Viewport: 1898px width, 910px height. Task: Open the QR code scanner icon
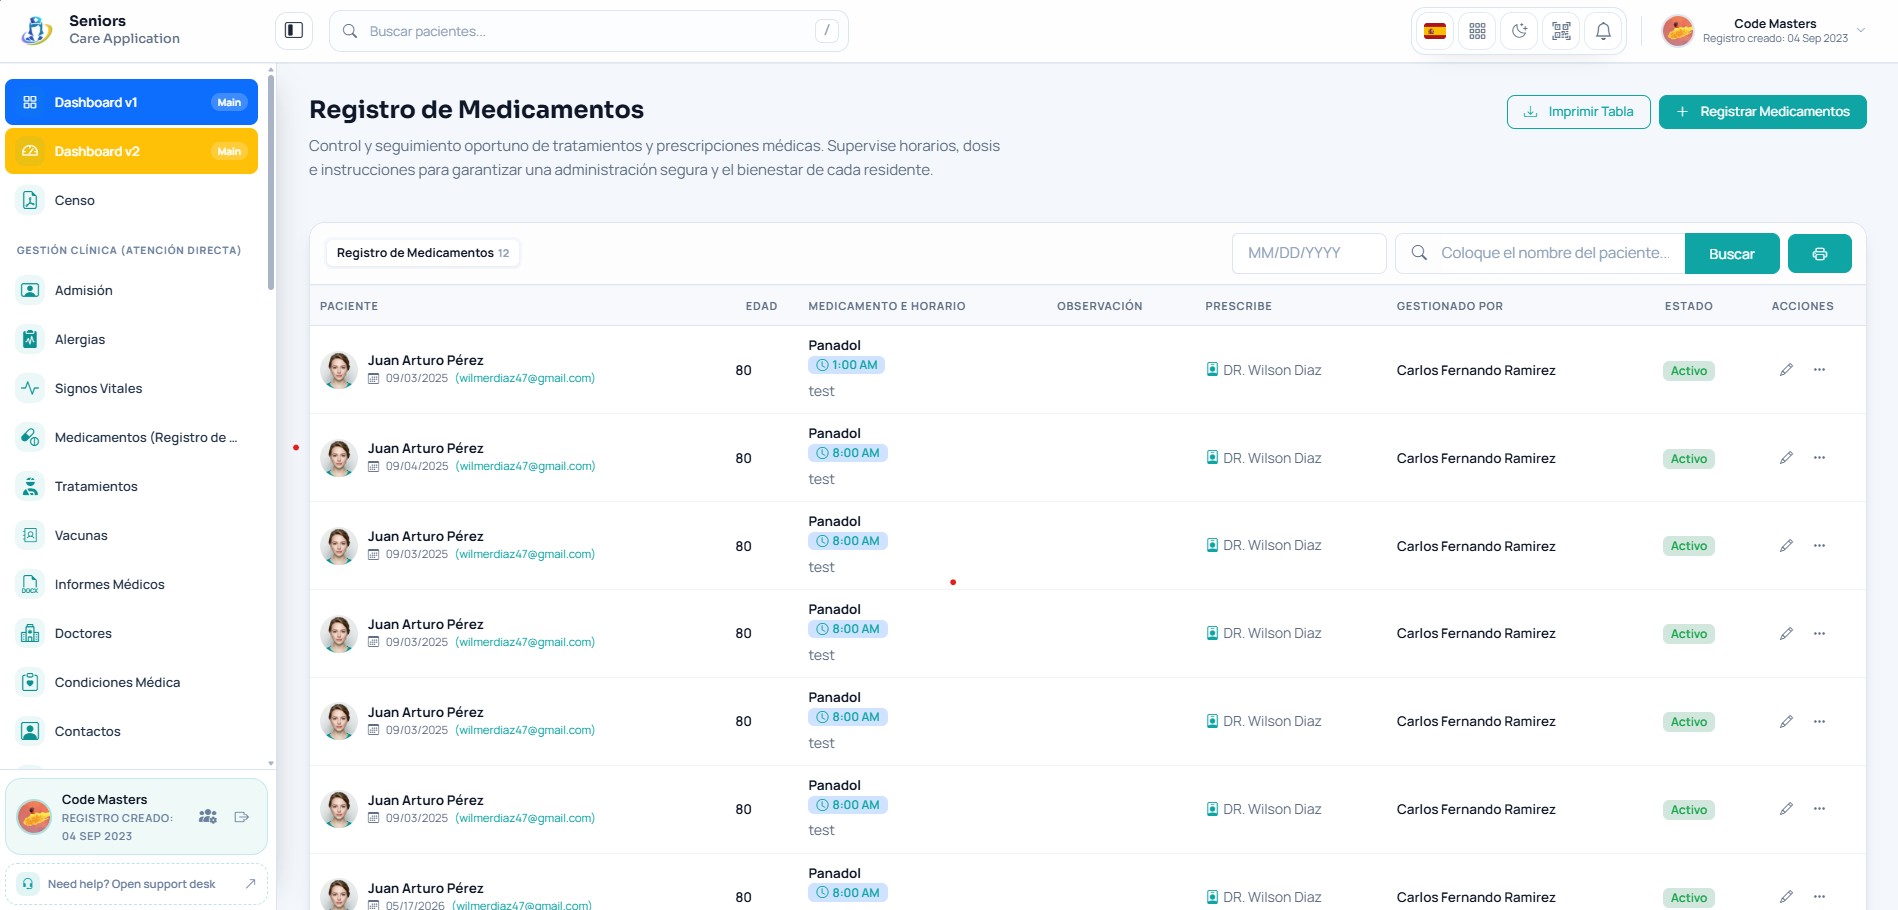(1561, 31)
